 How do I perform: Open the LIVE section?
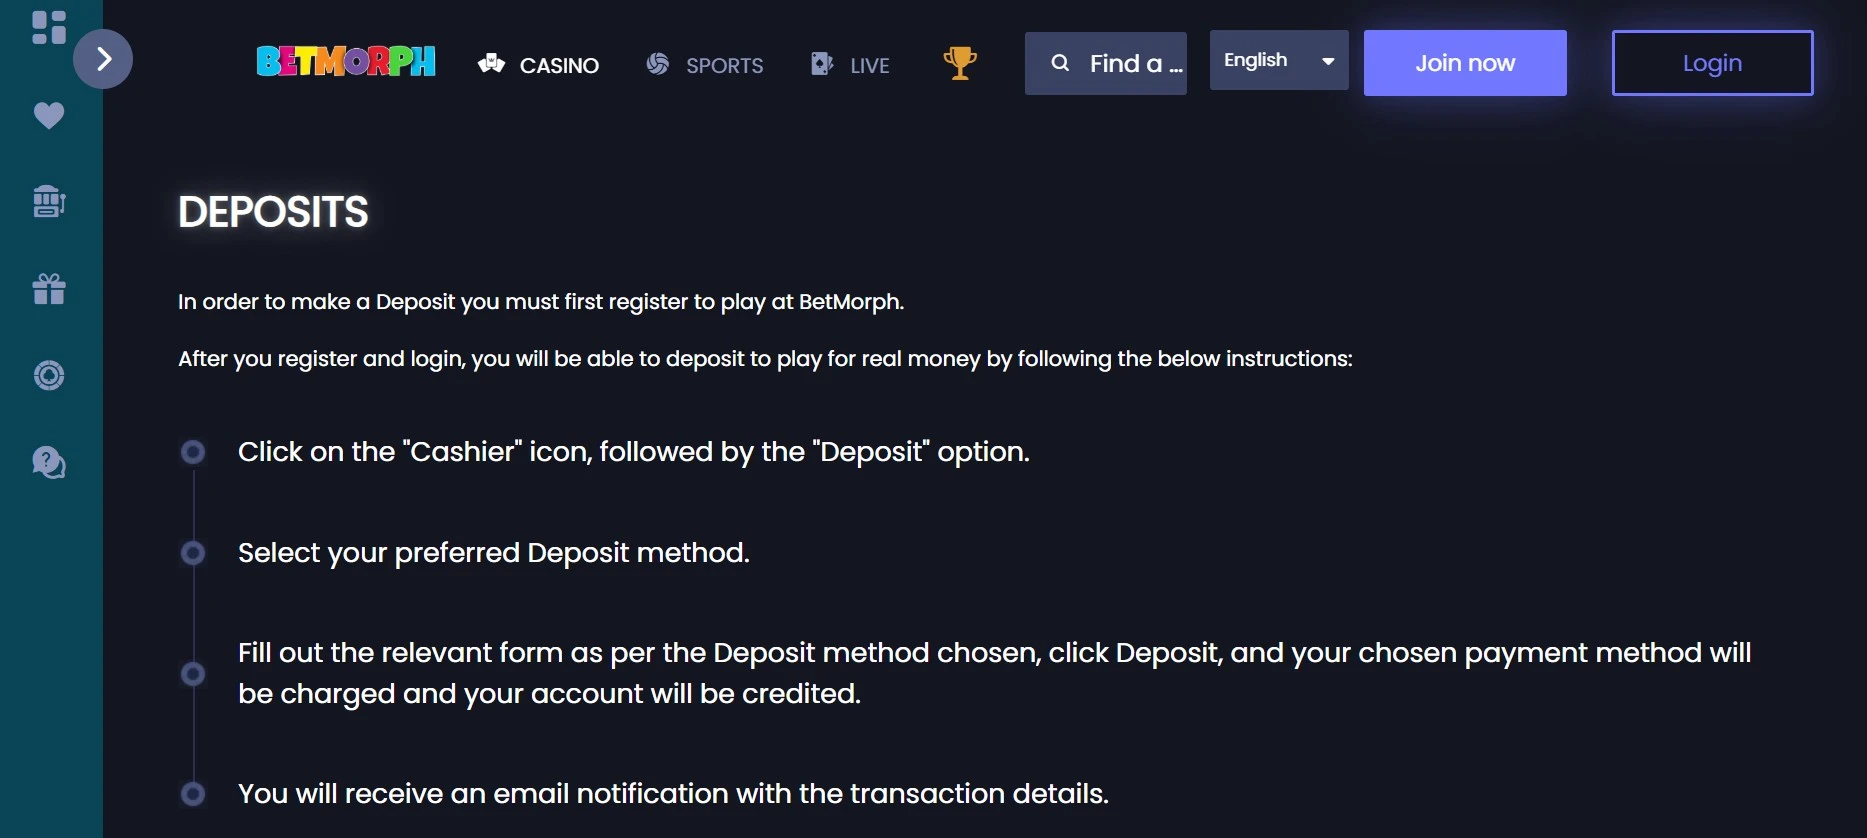click(849, 64)
